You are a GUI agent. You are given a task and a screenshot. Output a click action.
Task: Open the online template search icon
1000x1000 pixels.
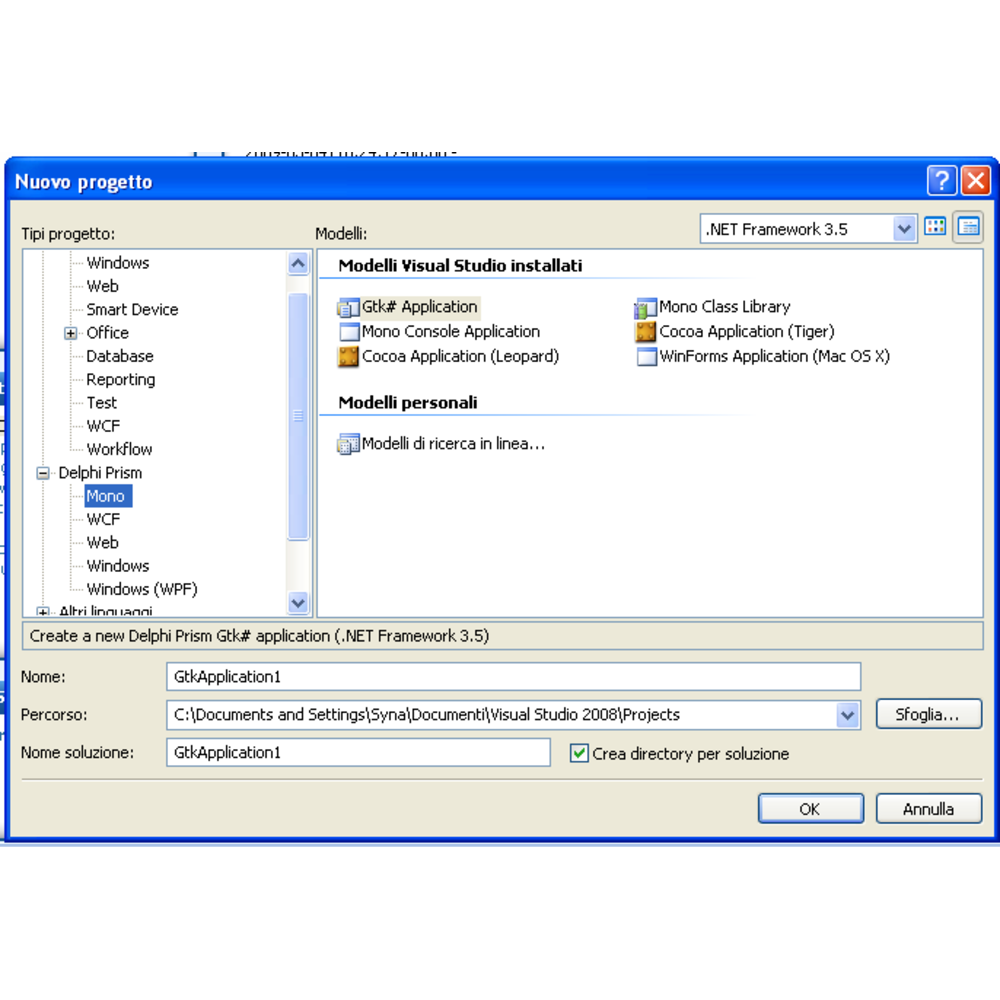tap(348, 444)
